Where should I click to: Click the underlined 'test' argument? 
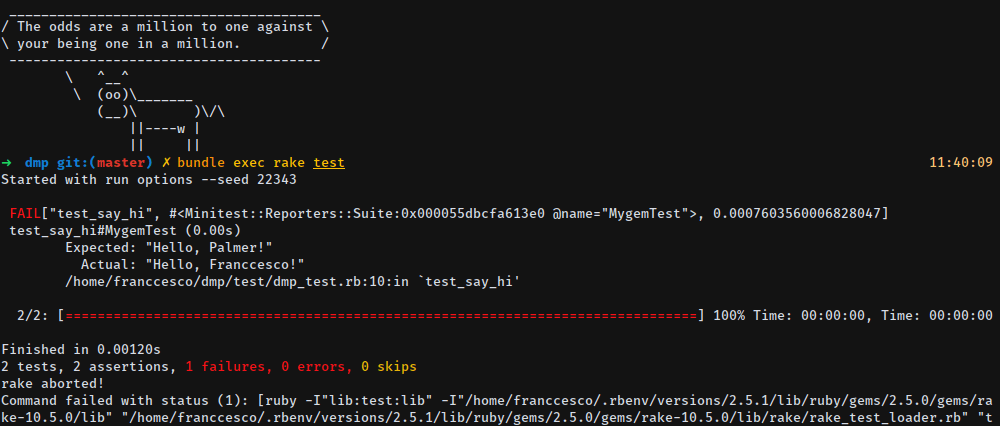coord(329,162)
